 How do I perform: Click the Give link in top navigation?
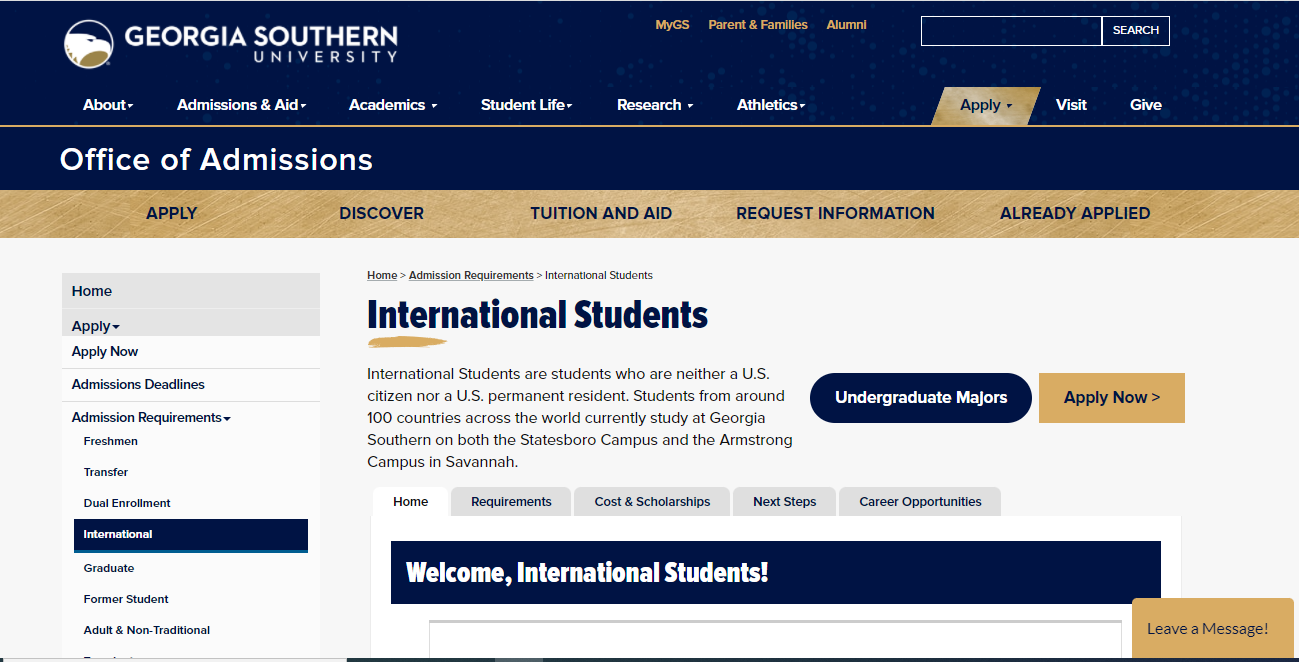(1146, 105)
